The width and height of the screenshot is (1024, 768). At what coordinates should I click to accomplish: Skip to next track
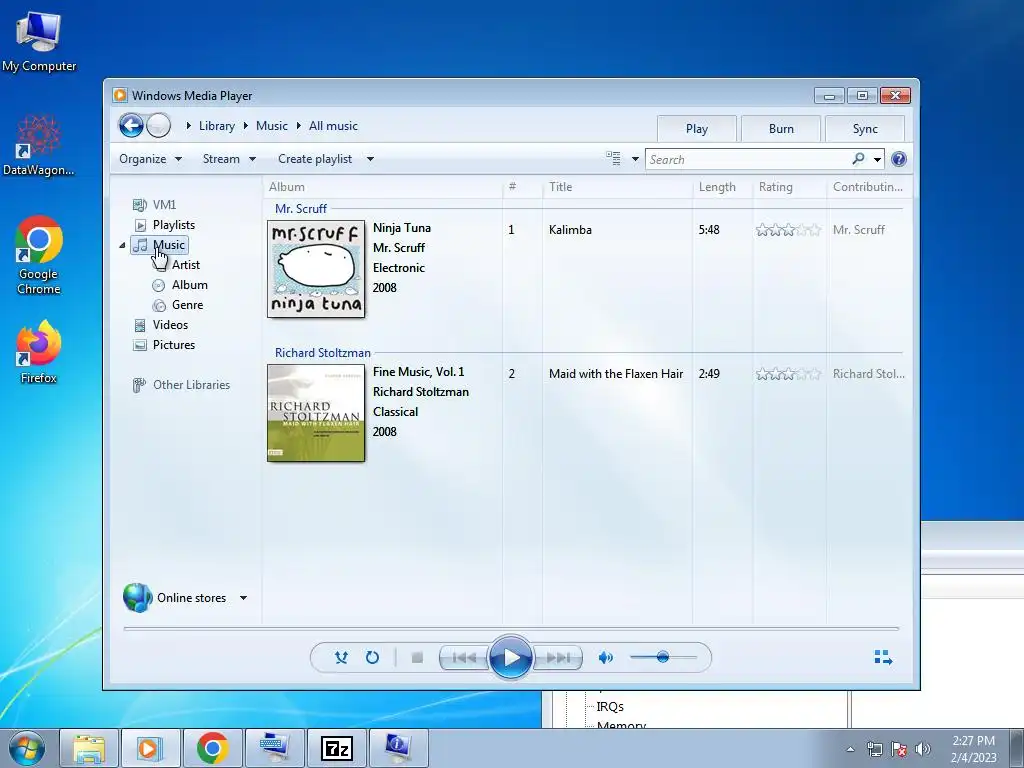[x=557, y=657]
